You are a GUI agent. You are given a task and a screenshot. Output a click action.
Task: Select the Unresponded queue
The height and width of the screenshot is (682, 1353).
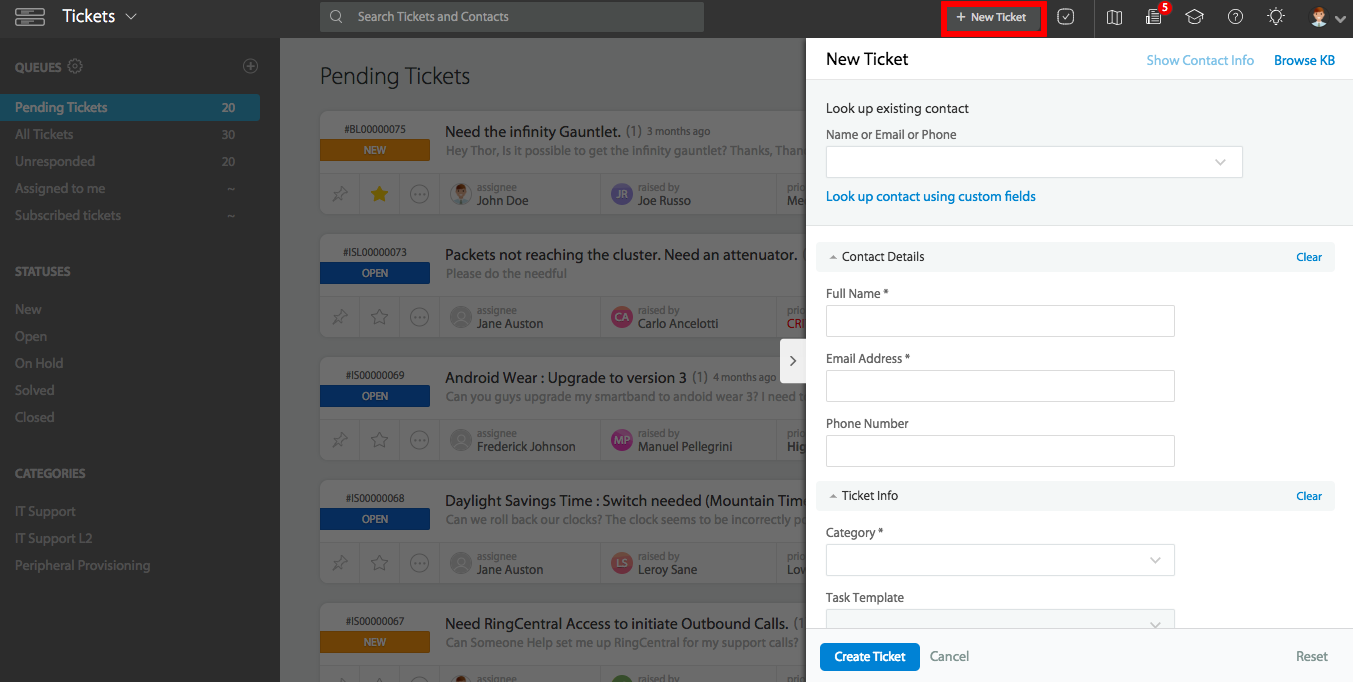pyautogui.click(x=130, y=161)
